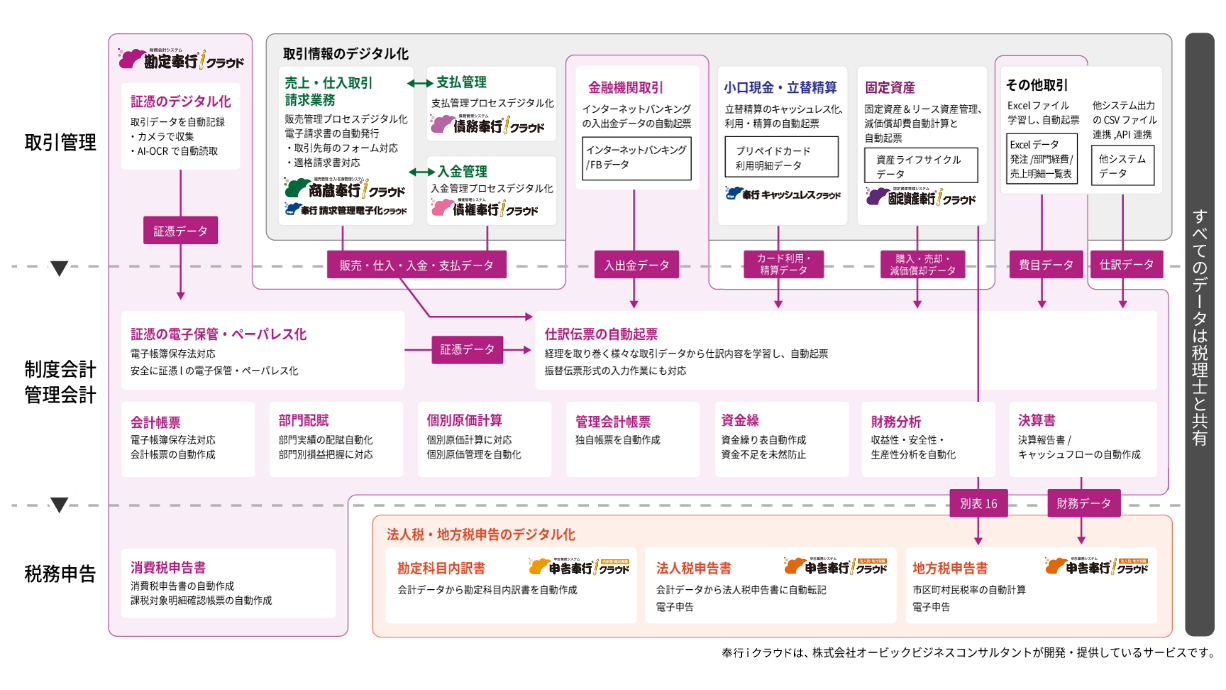Click the 金融機関取引 heading
Image resolution: width=1226 pixels, height=690 pixels.
625,87
